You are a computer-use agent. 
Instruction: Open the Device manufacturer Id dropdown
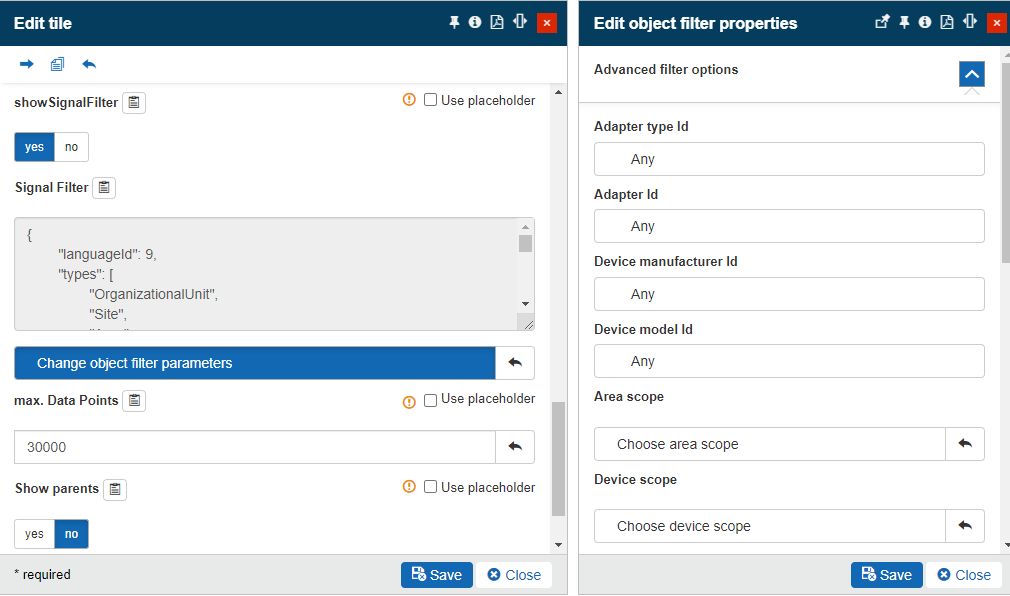point(789,294)
